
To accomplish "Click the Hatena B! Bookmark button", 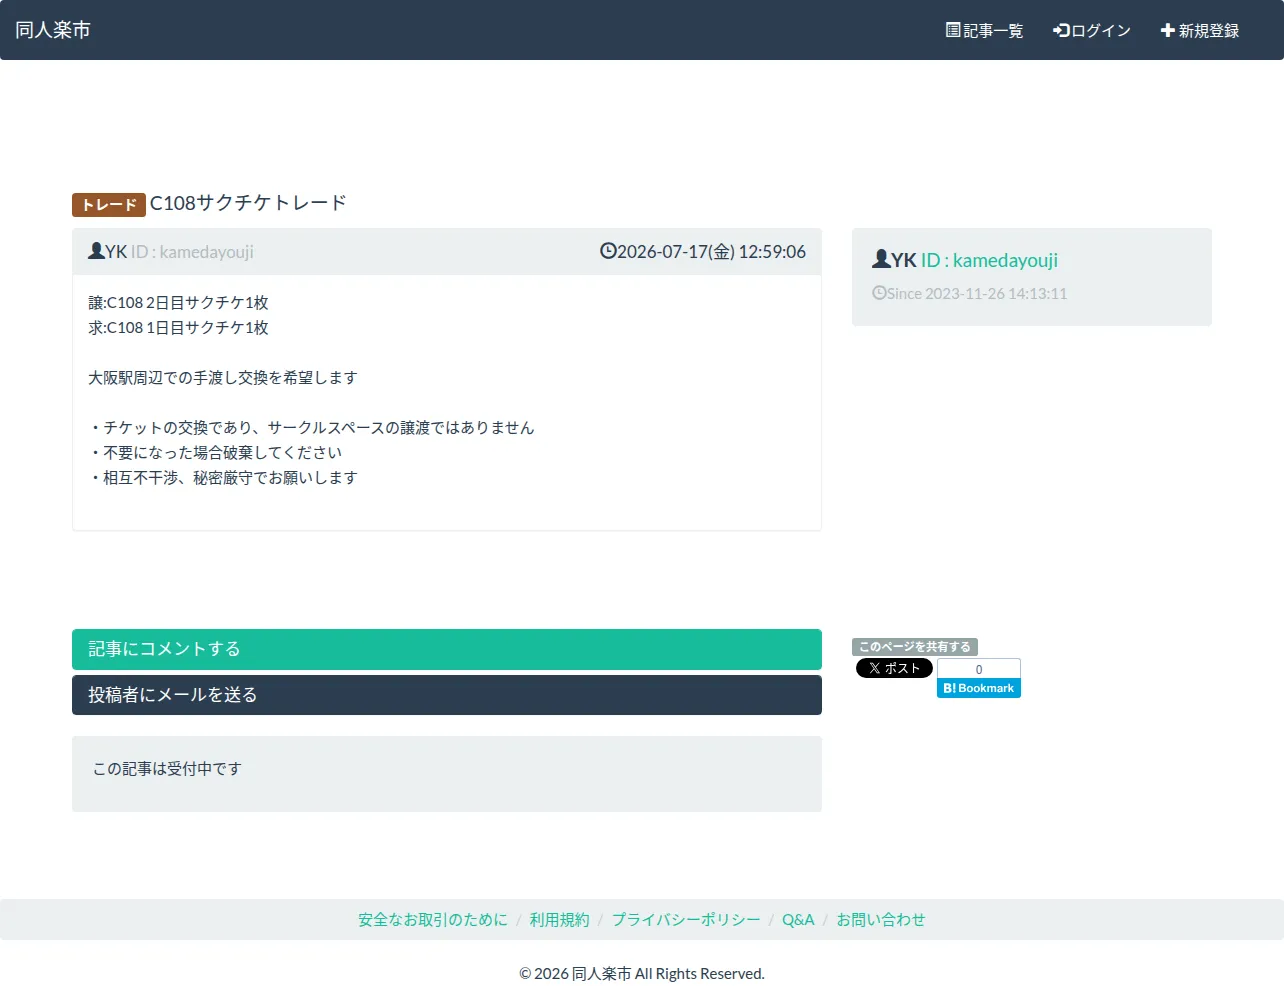I will click(x=979, y=688).
